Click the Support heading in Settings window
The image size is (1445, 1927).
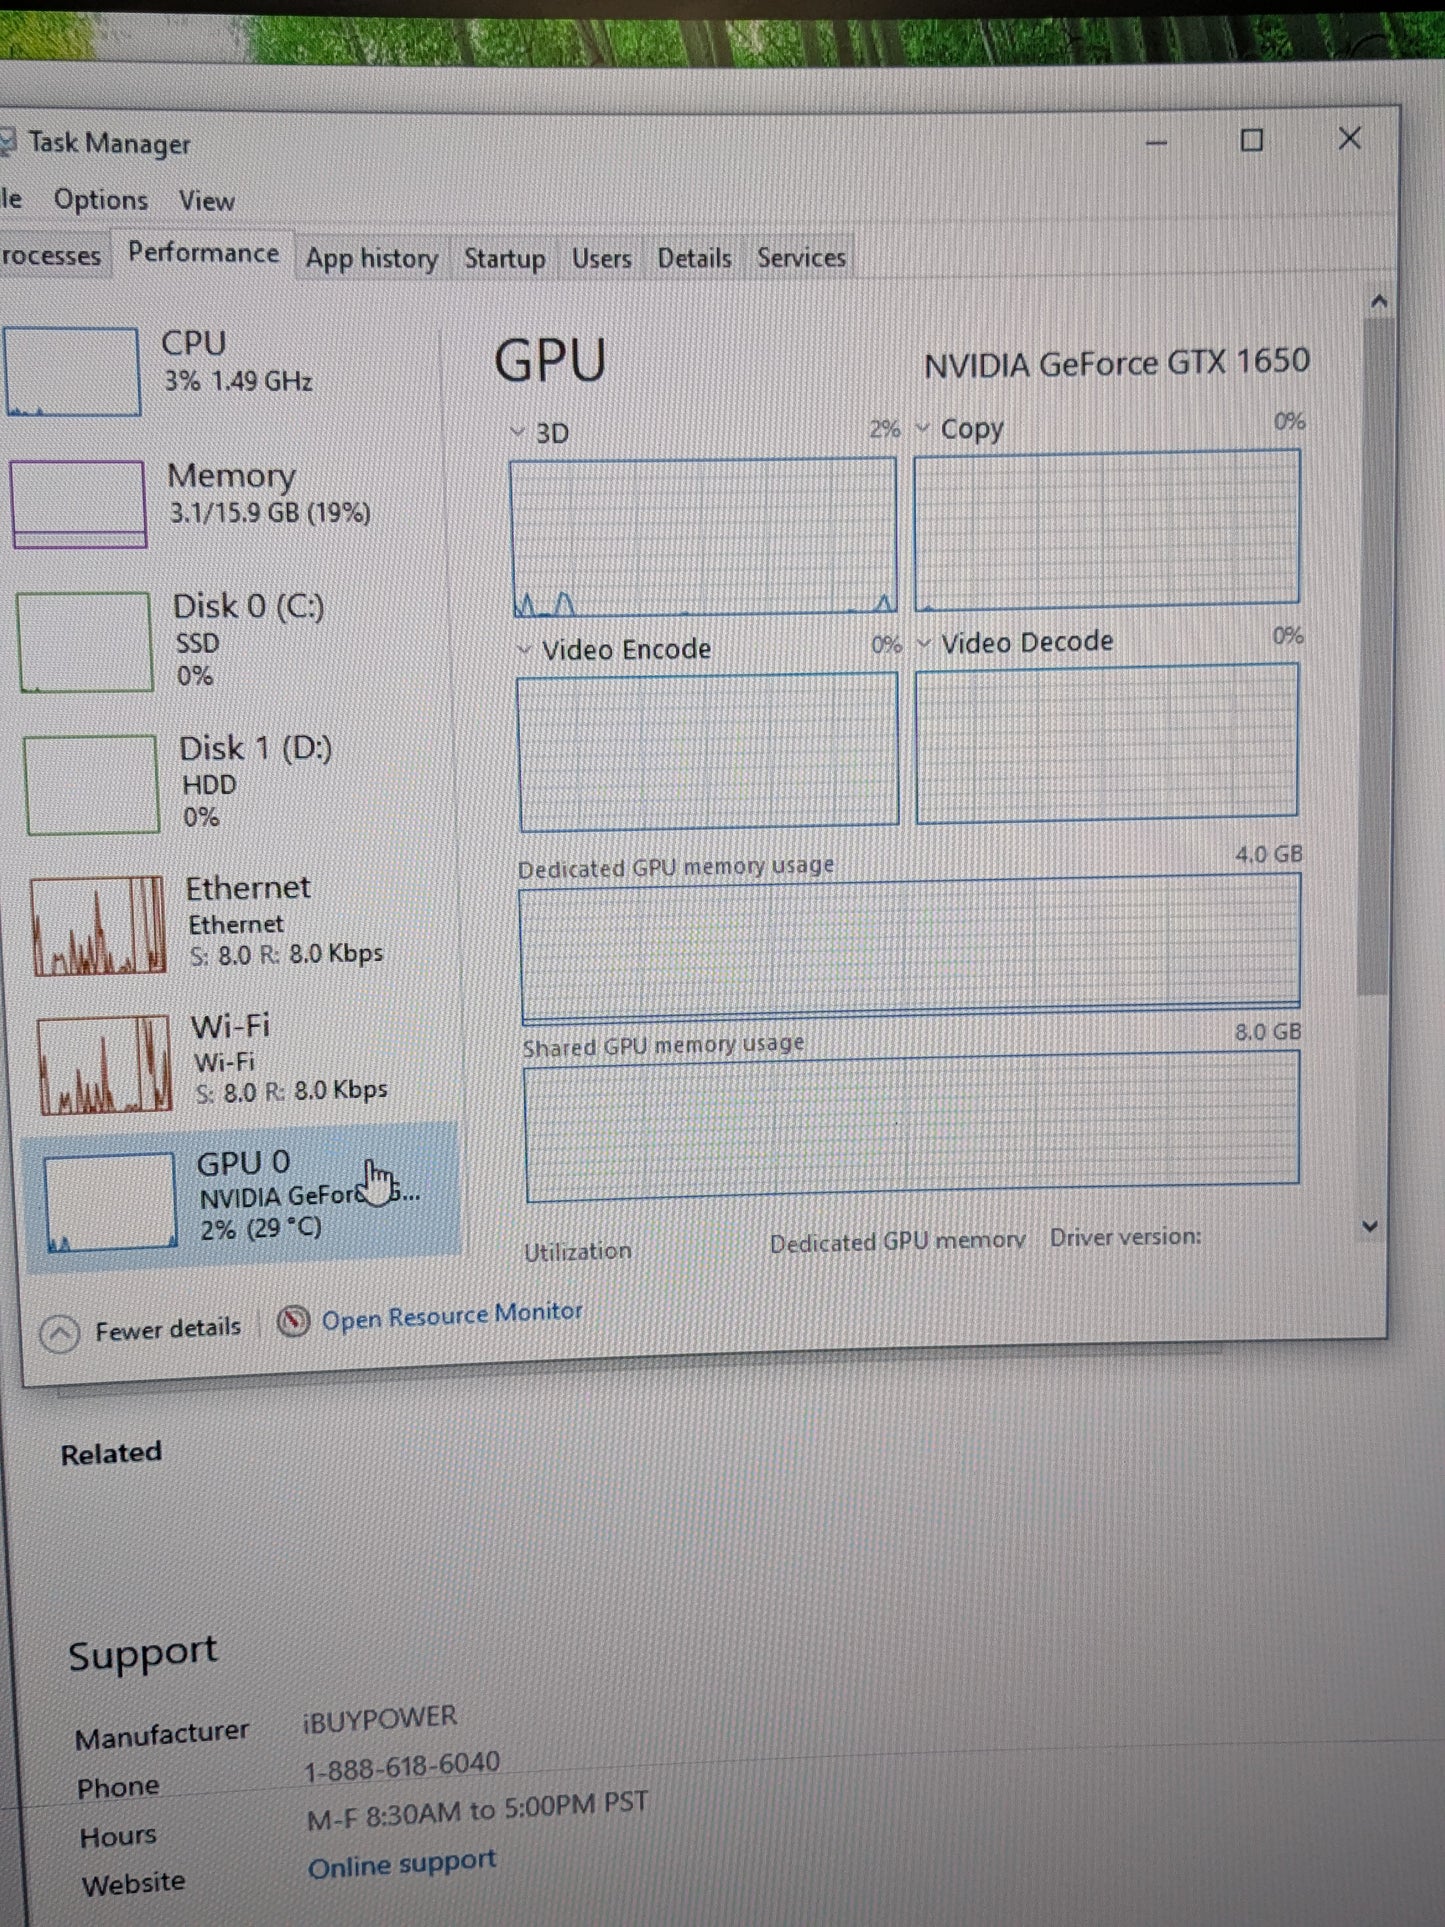pos(142,1654)
